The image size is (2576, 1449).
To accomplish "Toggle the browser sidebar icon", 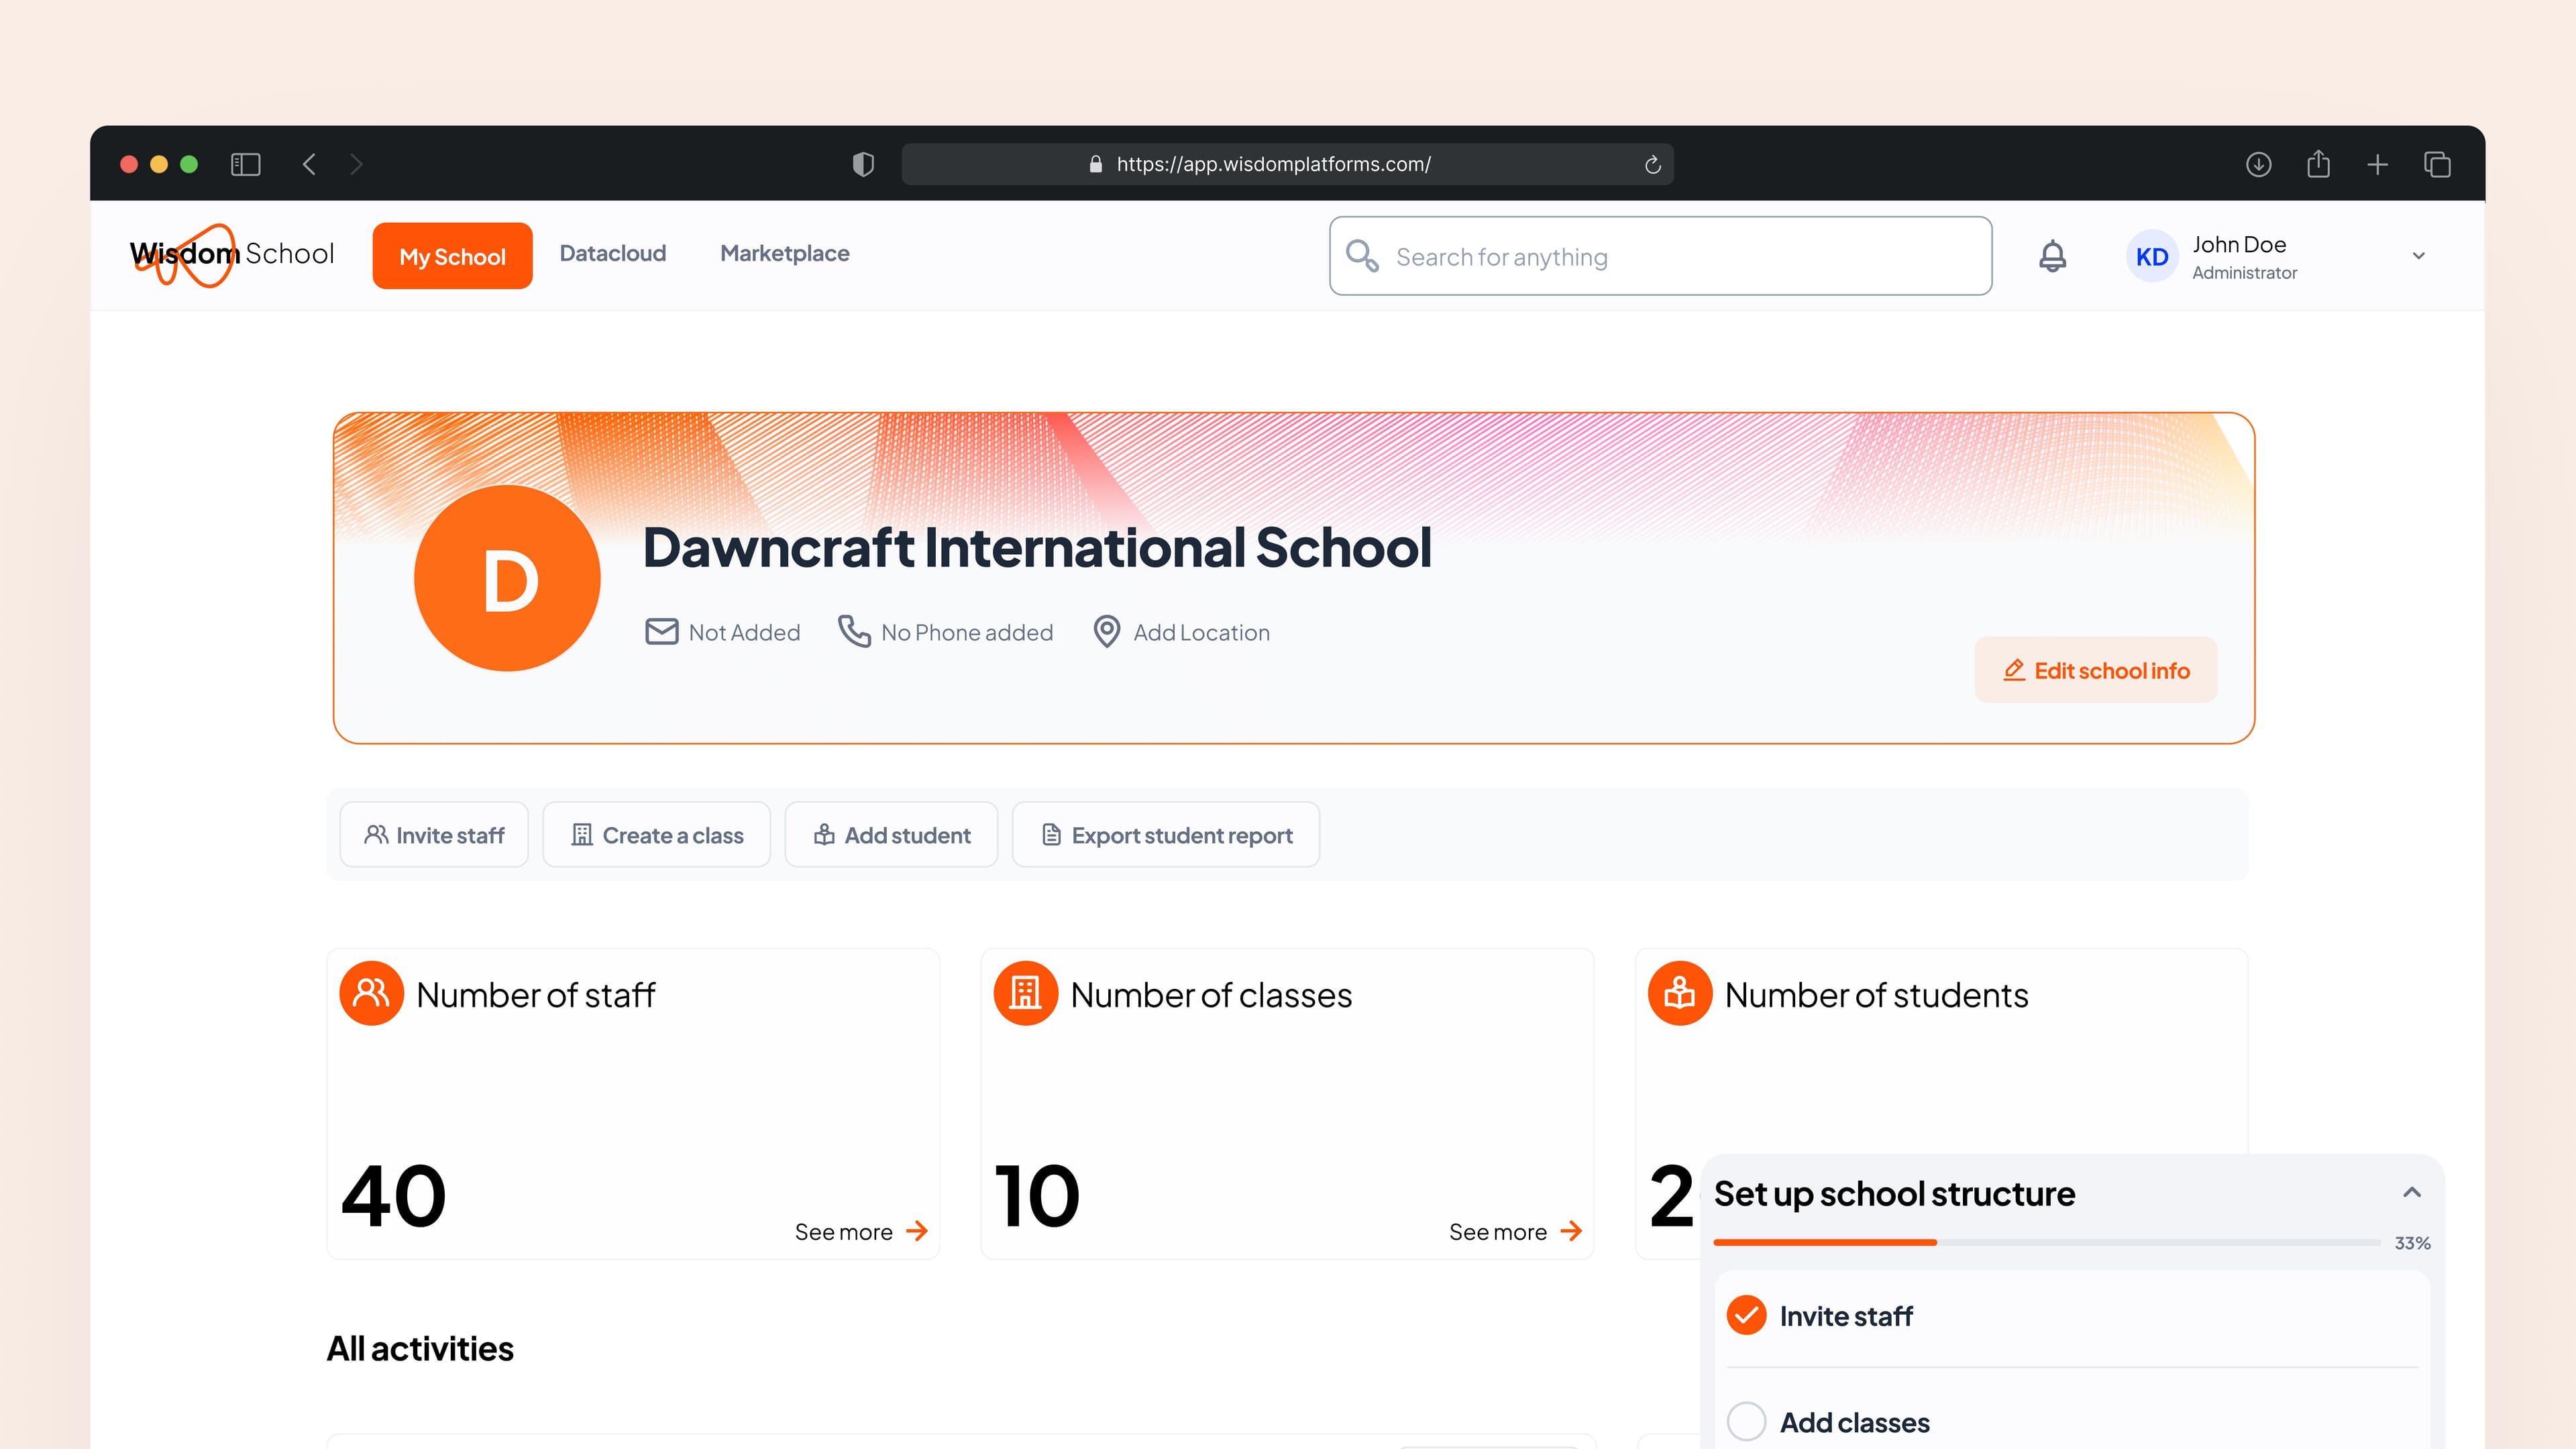I will point(245,164).
